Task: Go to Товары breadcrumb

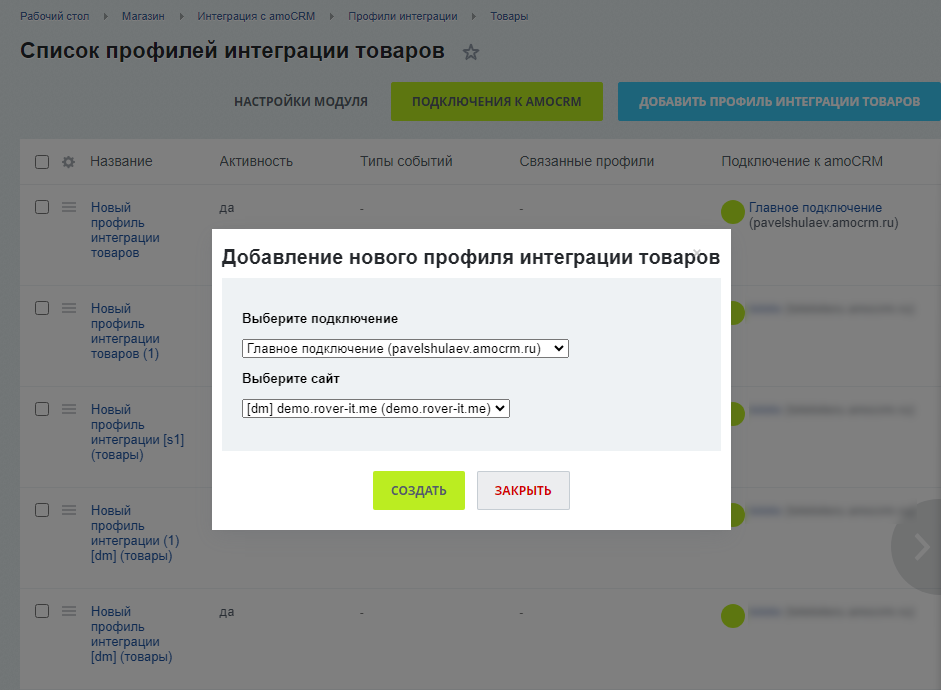Action: 509,16
